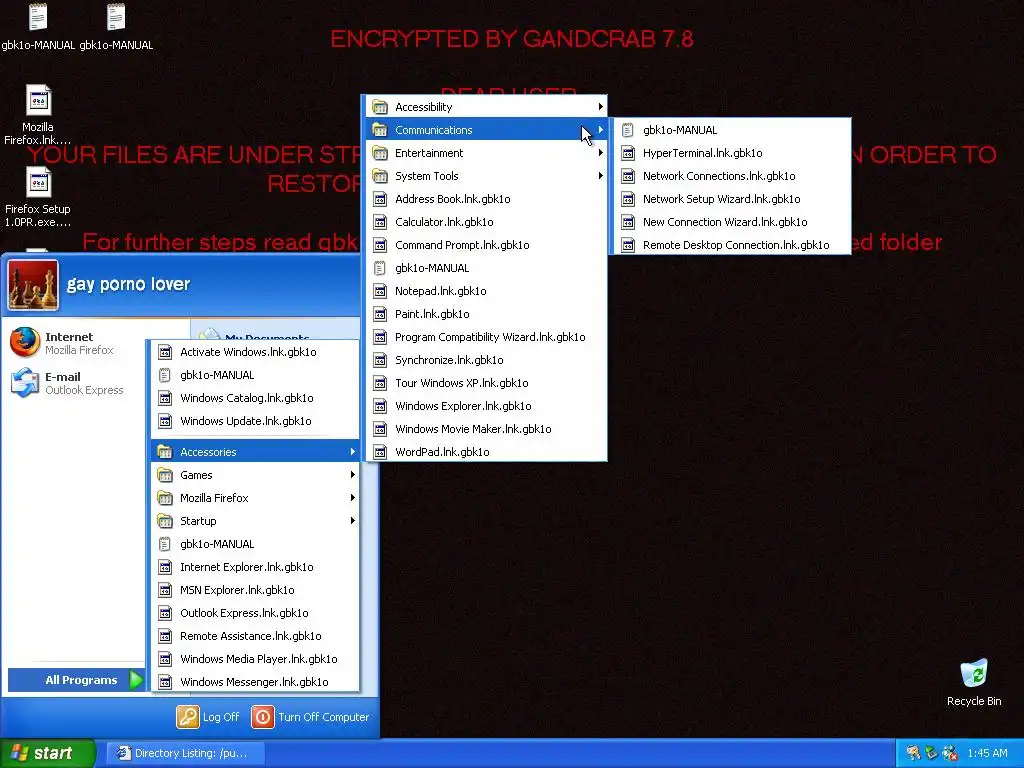Click Remote Assistance.lnk.gbk1o text
1024x768 pixels.
pyautogui.click(x=251, y=636)
